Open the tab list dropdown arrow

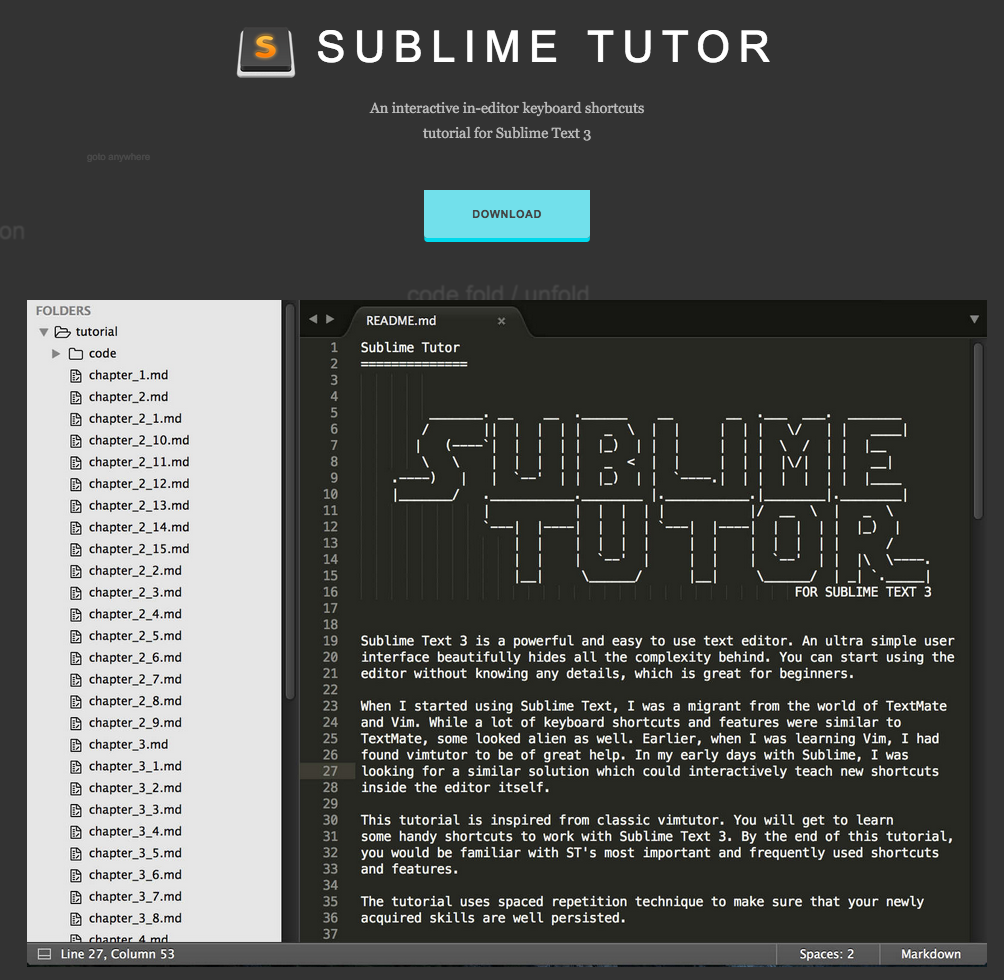click(974, 319)
